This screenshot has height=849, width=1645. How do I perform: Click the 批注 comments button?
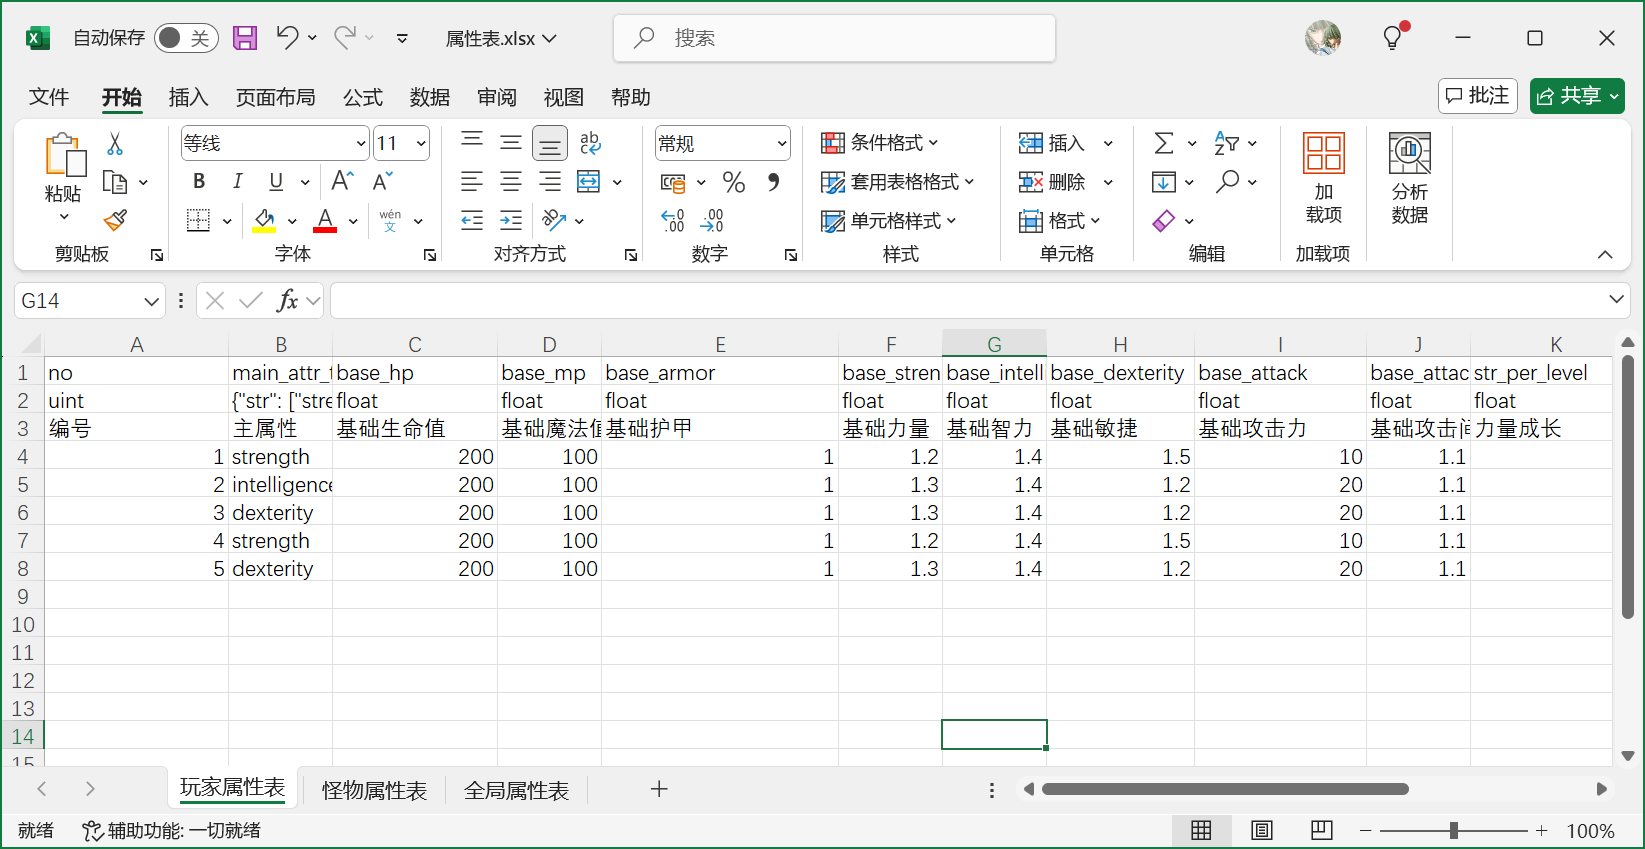(1477, 96)
